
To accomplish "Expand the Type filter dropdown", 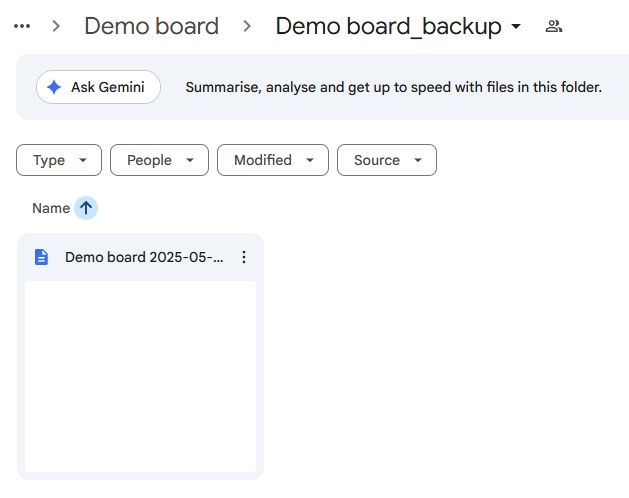I will [59, 160].
